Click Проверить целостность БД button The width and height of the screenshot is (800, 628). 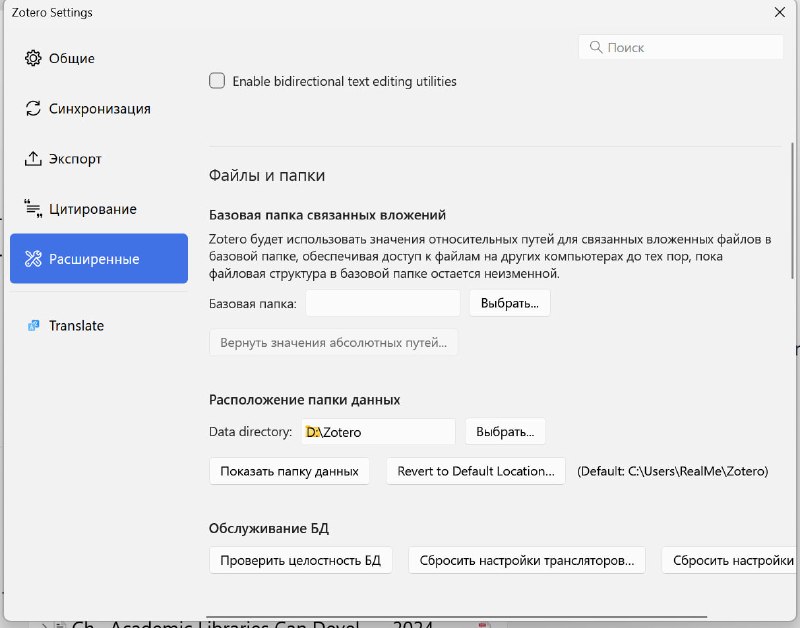(301, 560)
